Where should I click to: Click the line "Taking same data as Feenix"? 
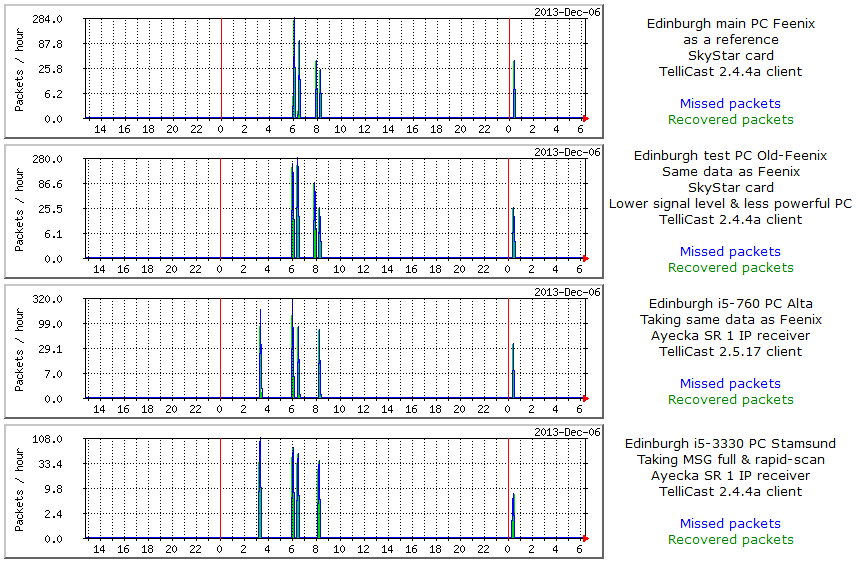pyautogui.click(x=731, y=319)
